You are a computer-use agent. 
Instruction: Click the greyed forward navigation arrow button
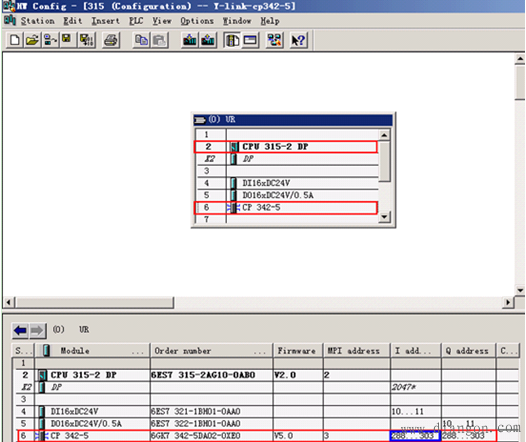click(37, 331)
